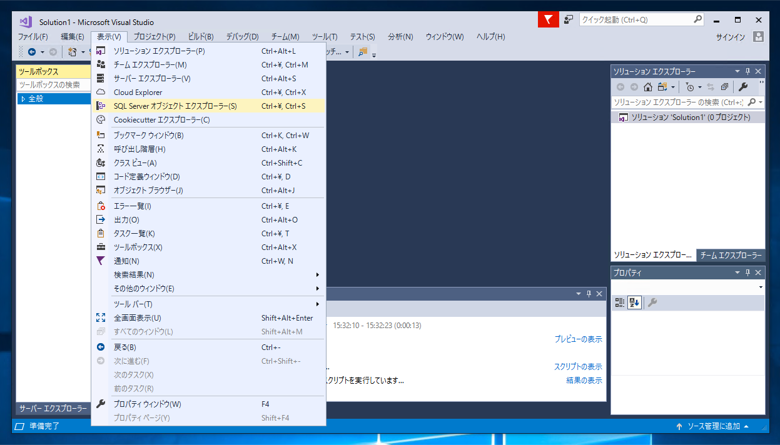Open 出力(O) window from menu

point(209,220)
